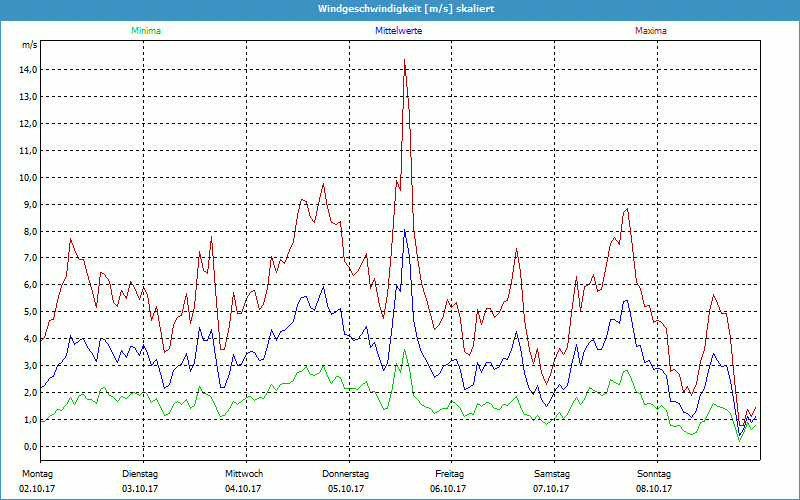Click the 7,0 y-axis value
800x500 pixels.
(x=31, y=258)
